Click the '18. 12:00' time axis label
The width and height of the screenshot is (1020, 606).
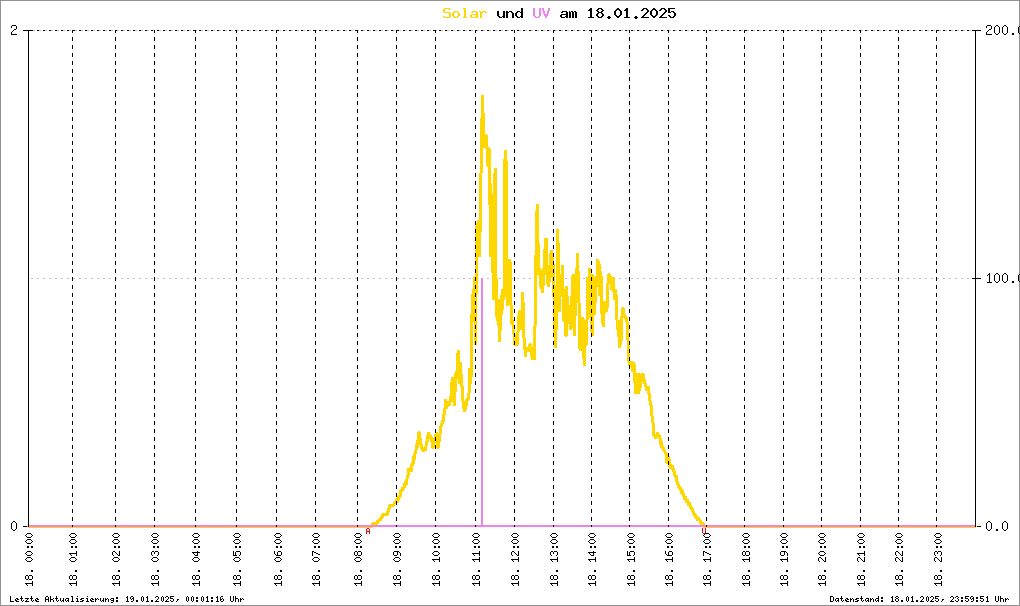515,560
